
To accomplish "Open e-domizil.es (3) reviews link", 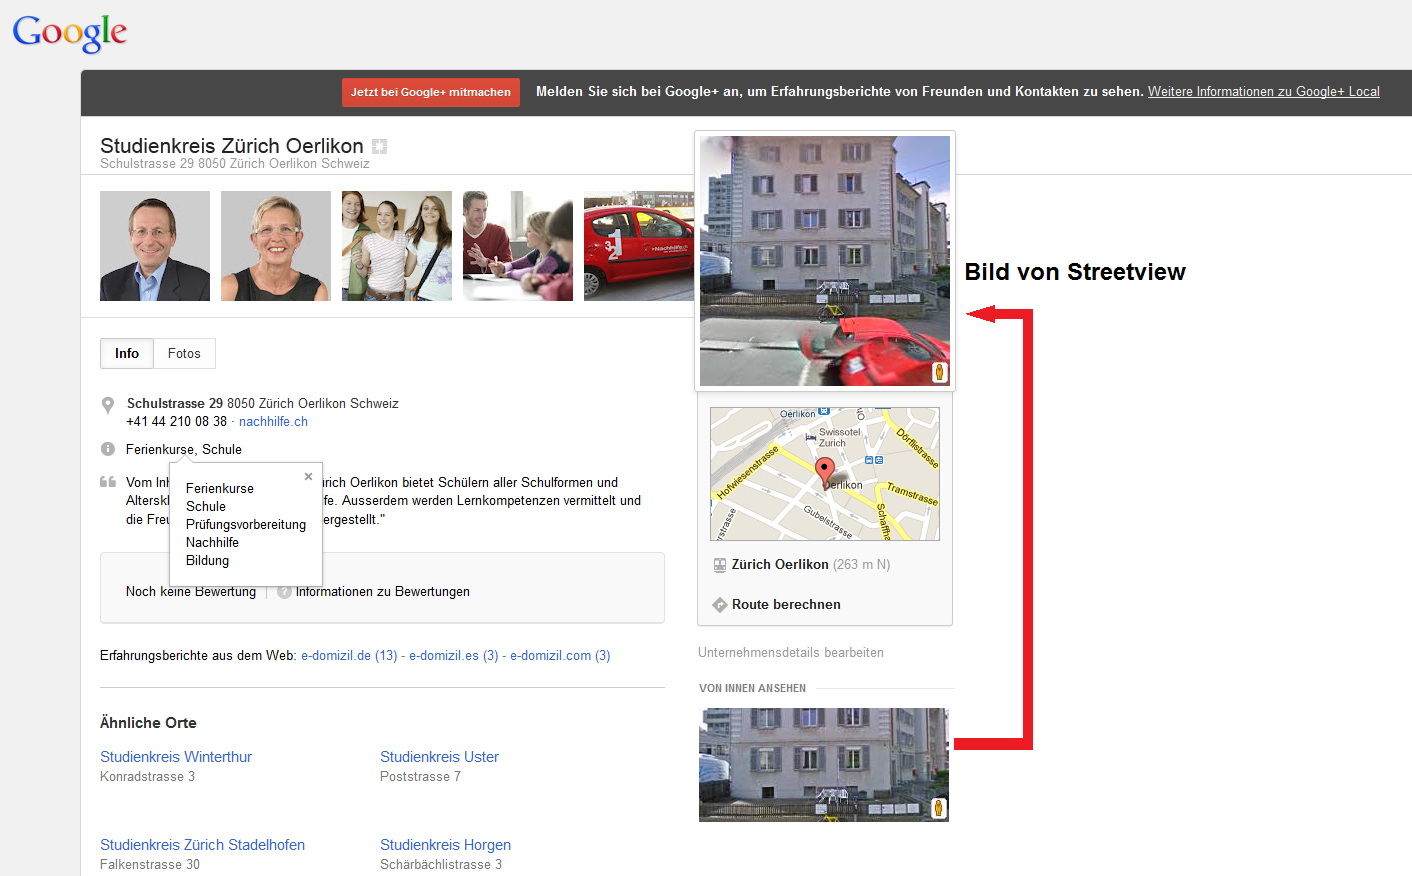I will [x=454, y=656].
